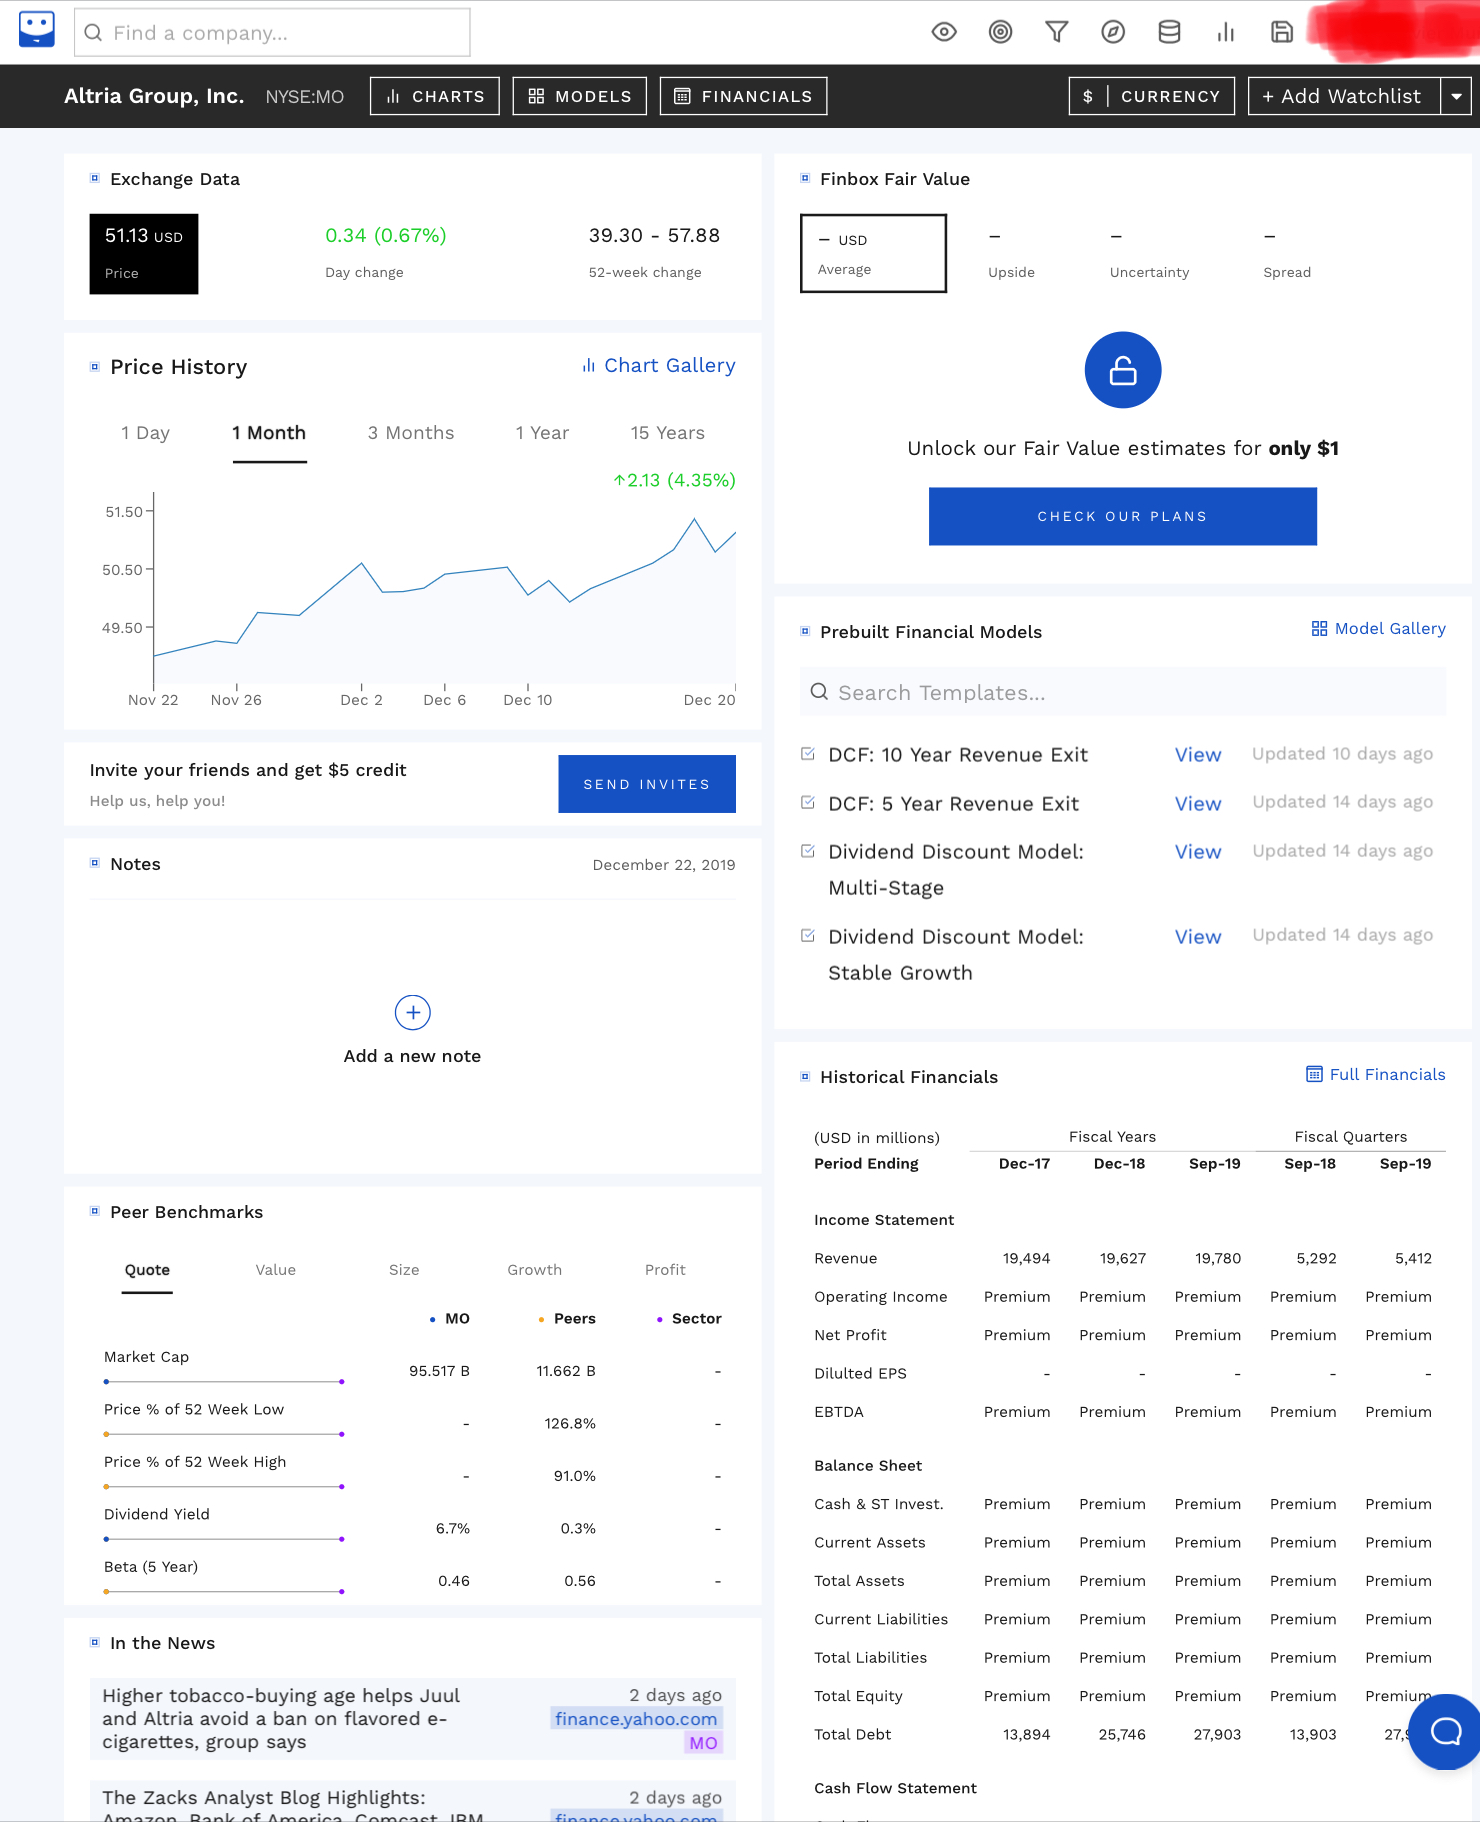Select the 1 Month price tab
This screenshot has height=1822, width=1480.
pyautogui.click(x=269, y=433)
